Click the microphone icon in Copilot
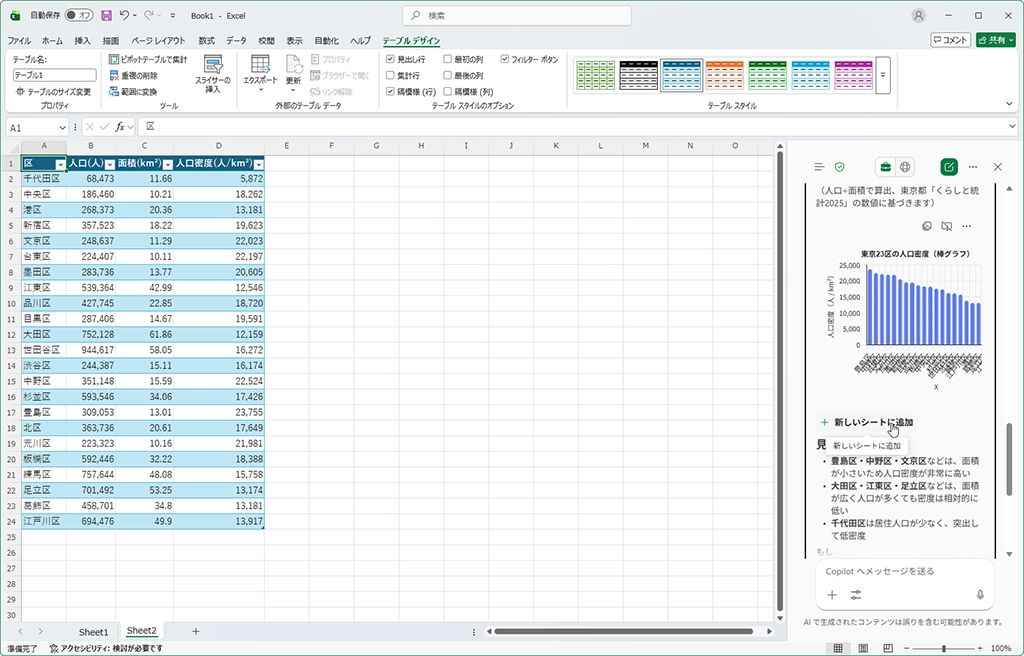The image size is (1024, 656). click(x=979, y=595)
